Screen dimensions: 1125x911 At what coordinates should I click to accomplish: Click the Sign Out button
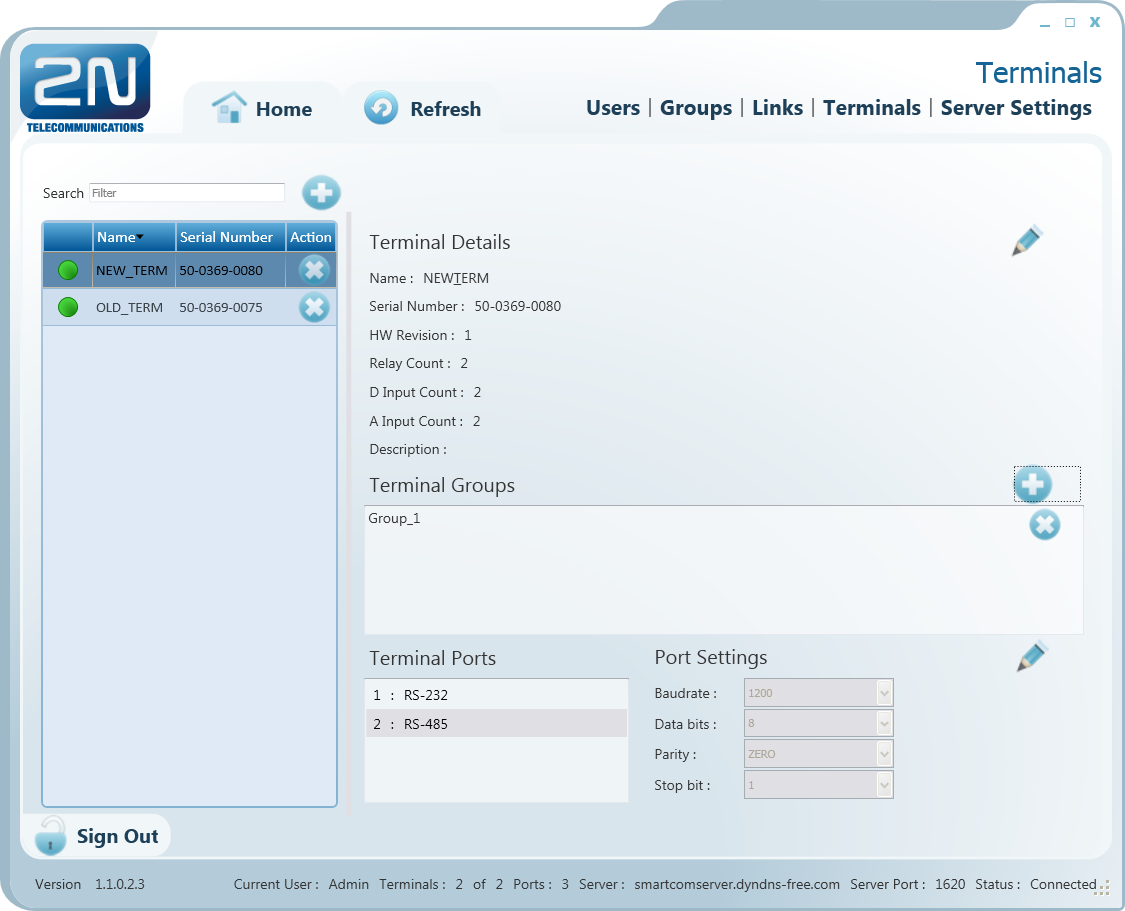tap(96, 836)
